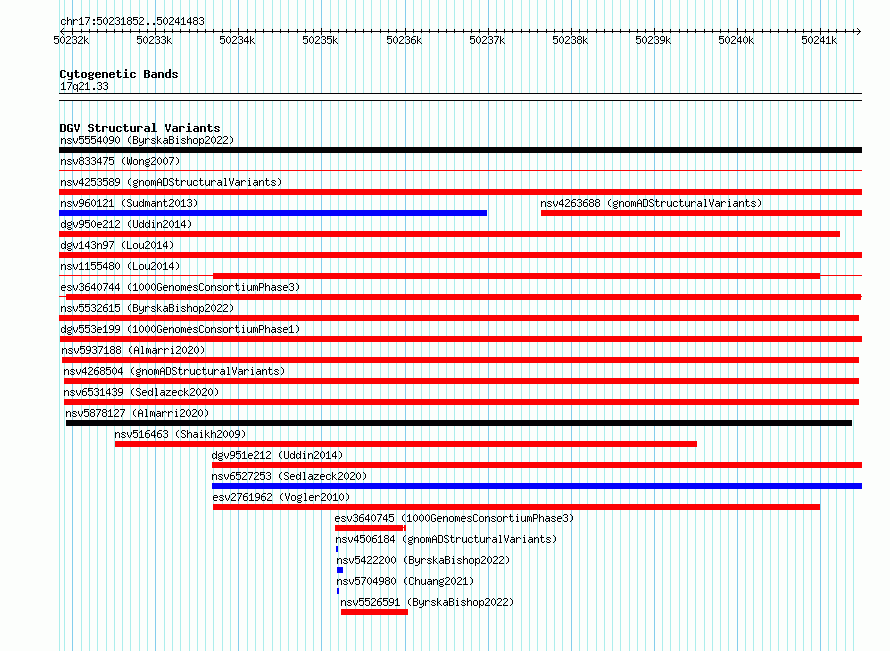Select the 17q21.33 cytogenetic band label
The image size is (890, 651).
coord(84,86)
